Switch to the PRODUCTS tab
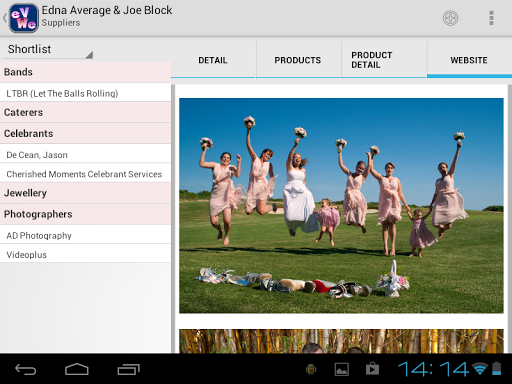 pos(298,60)
